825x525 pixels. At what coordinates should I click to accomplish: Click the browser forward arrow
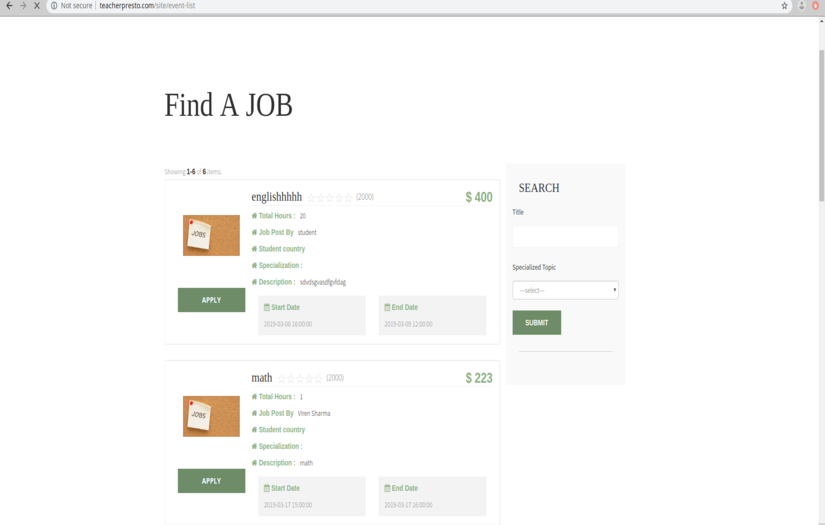click(23, 5)
